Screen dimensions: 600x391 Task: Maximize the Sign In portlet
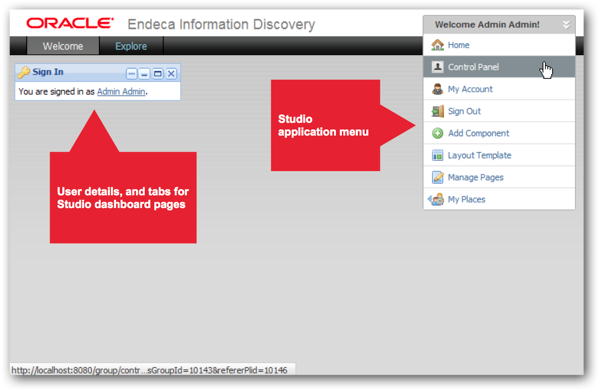(x=158, y=73)
